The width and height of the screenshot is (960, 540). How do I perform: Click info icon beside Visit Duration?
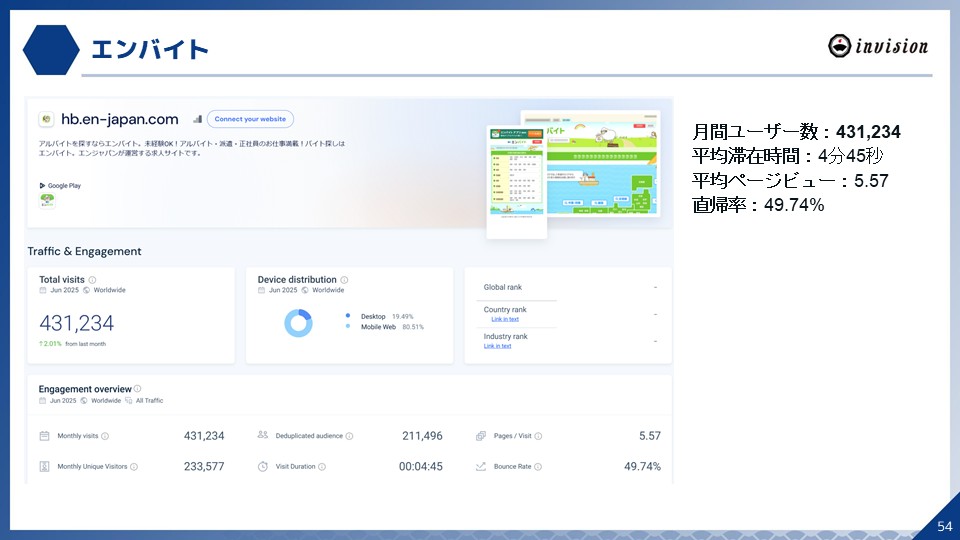(x=322, y=467)
